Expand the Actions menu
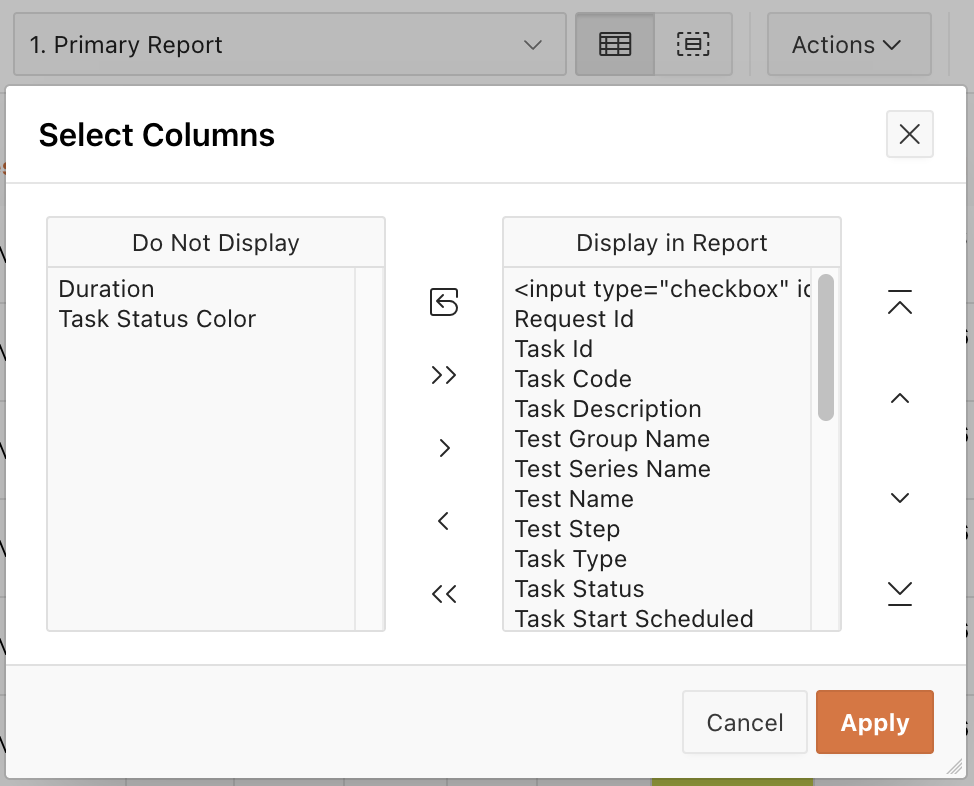Screen dimensions: 974x786 point(848,45)
